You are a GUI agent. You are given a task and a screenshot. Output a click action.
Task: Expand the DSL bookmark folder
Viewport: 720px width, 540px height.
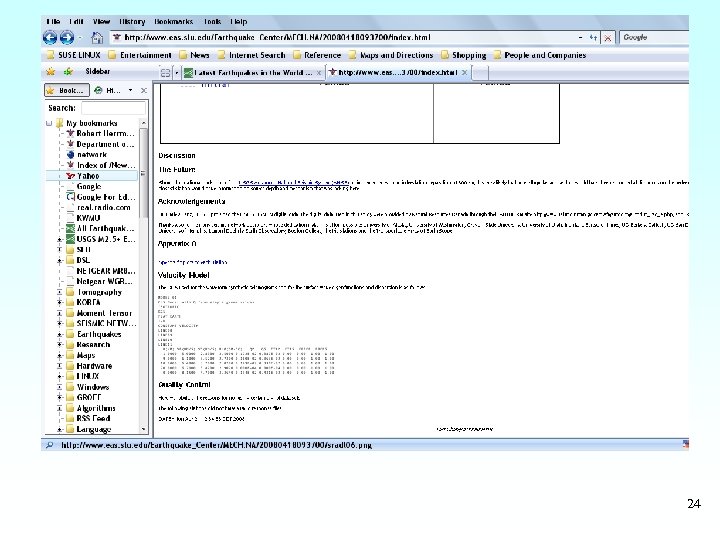tap(59, 260)
